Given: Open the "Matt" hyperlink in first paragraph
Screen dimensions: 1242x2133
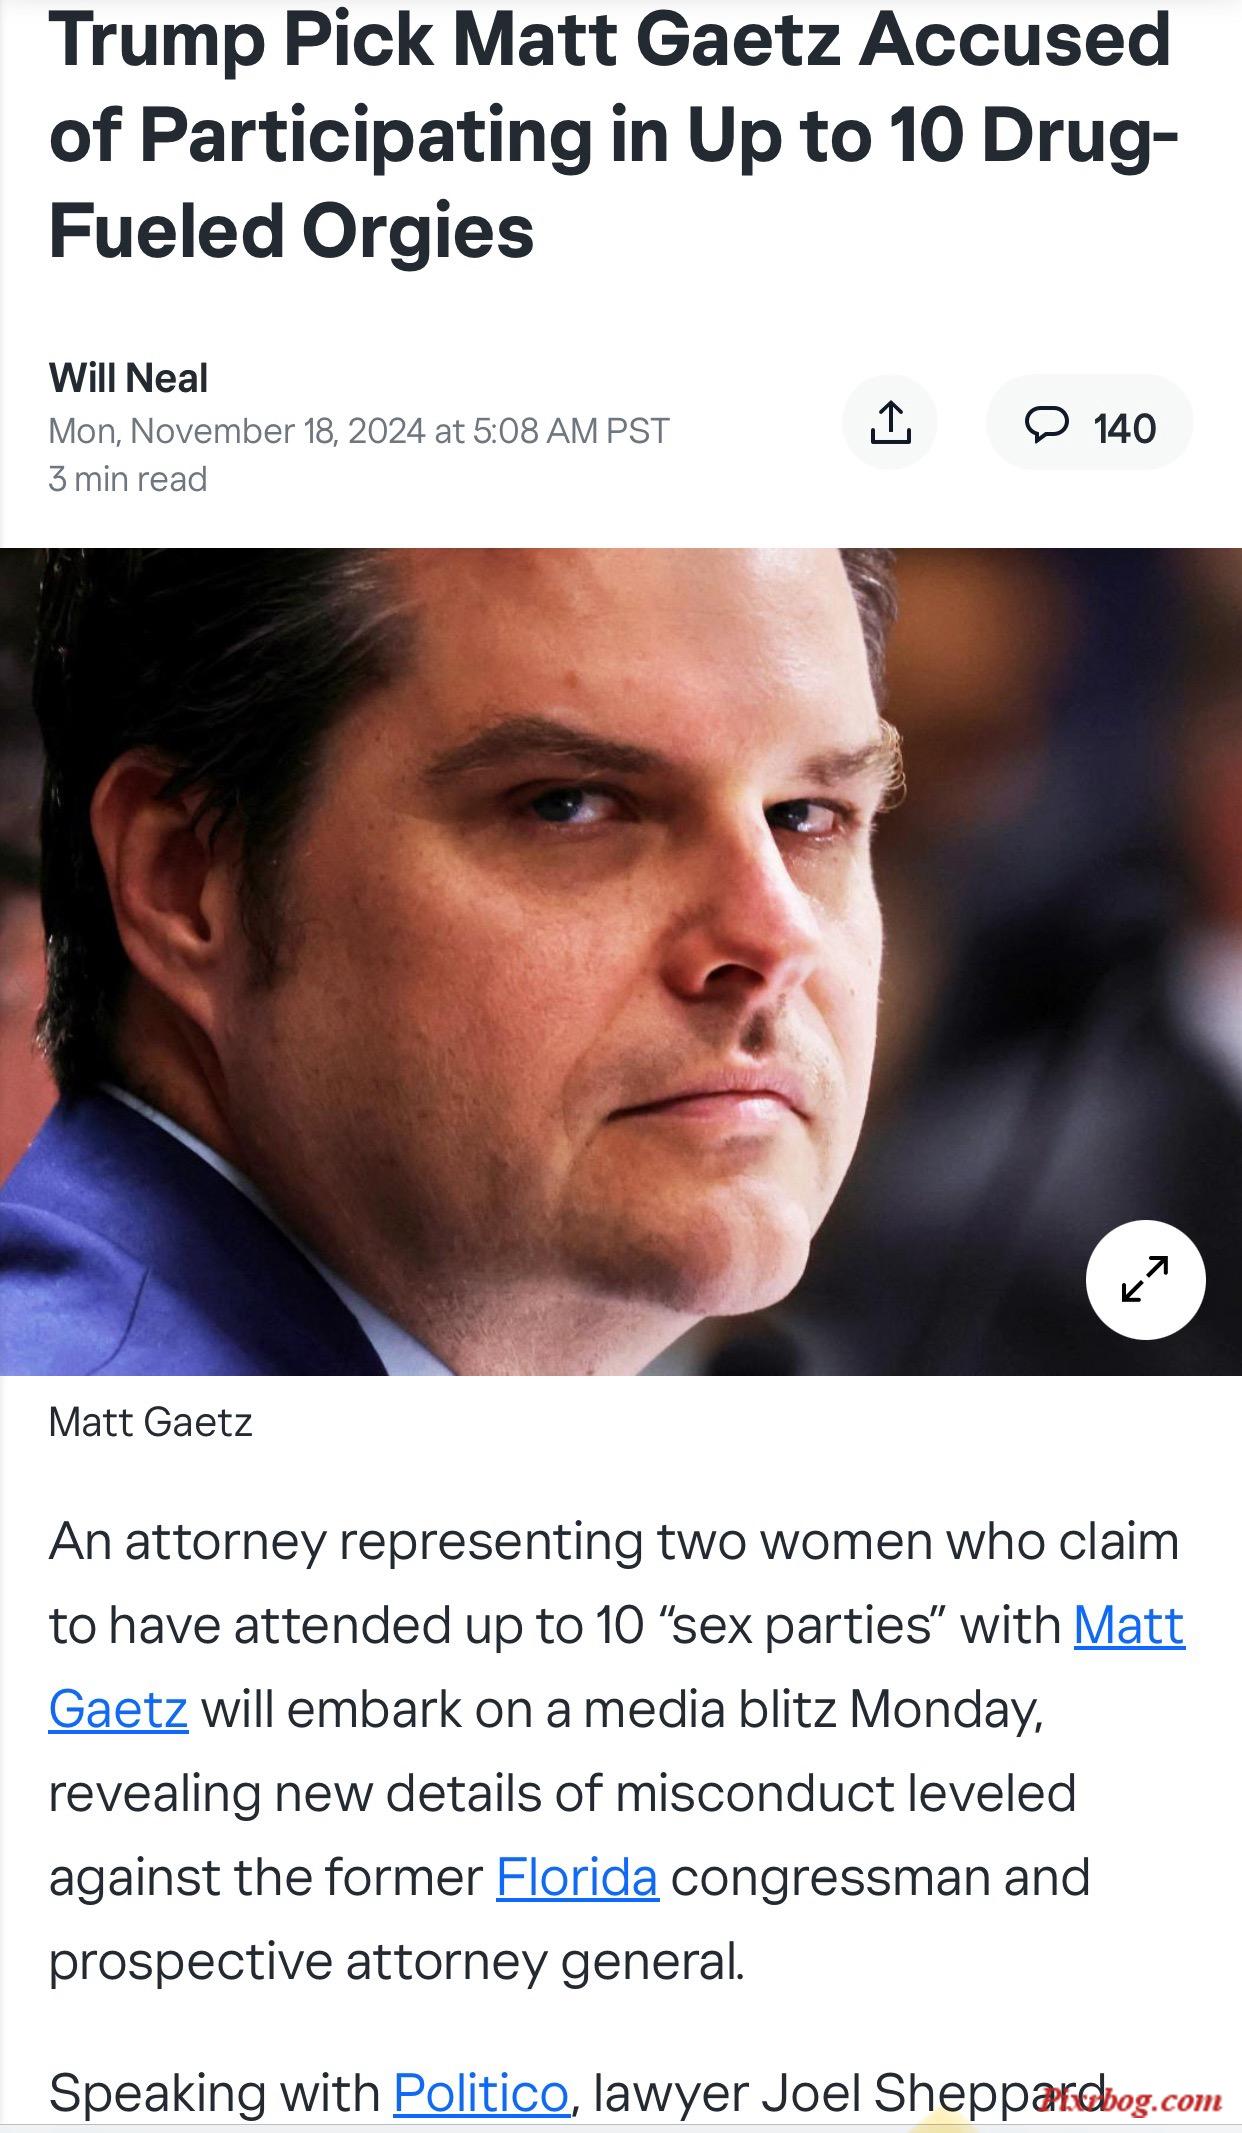Looking at the screenshot, I should pyautogui.click(x=1129, y=1625).
